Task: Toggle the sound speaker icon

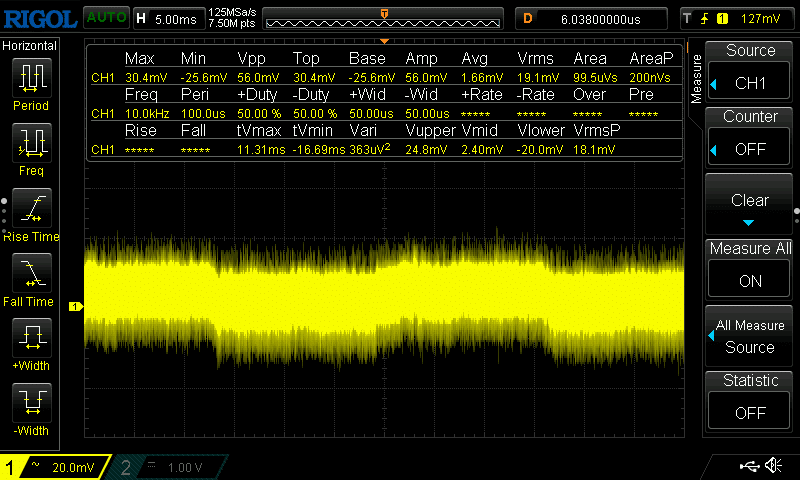Action: click(x=773, y=466)
